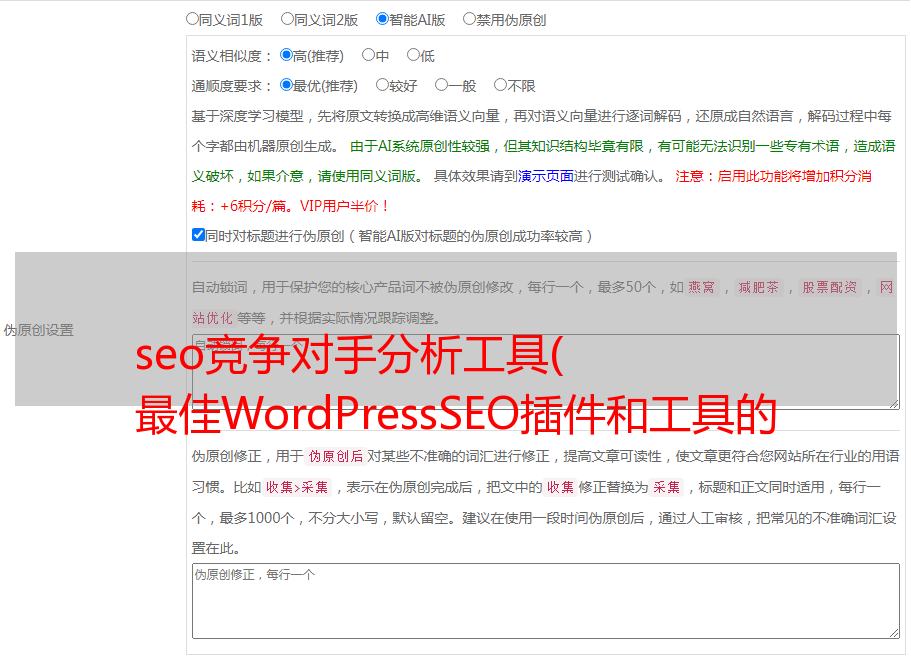This screenshot has height=658, width=911.
Task: Click the 燕窝 example keyword
Action: click(701, 287)
